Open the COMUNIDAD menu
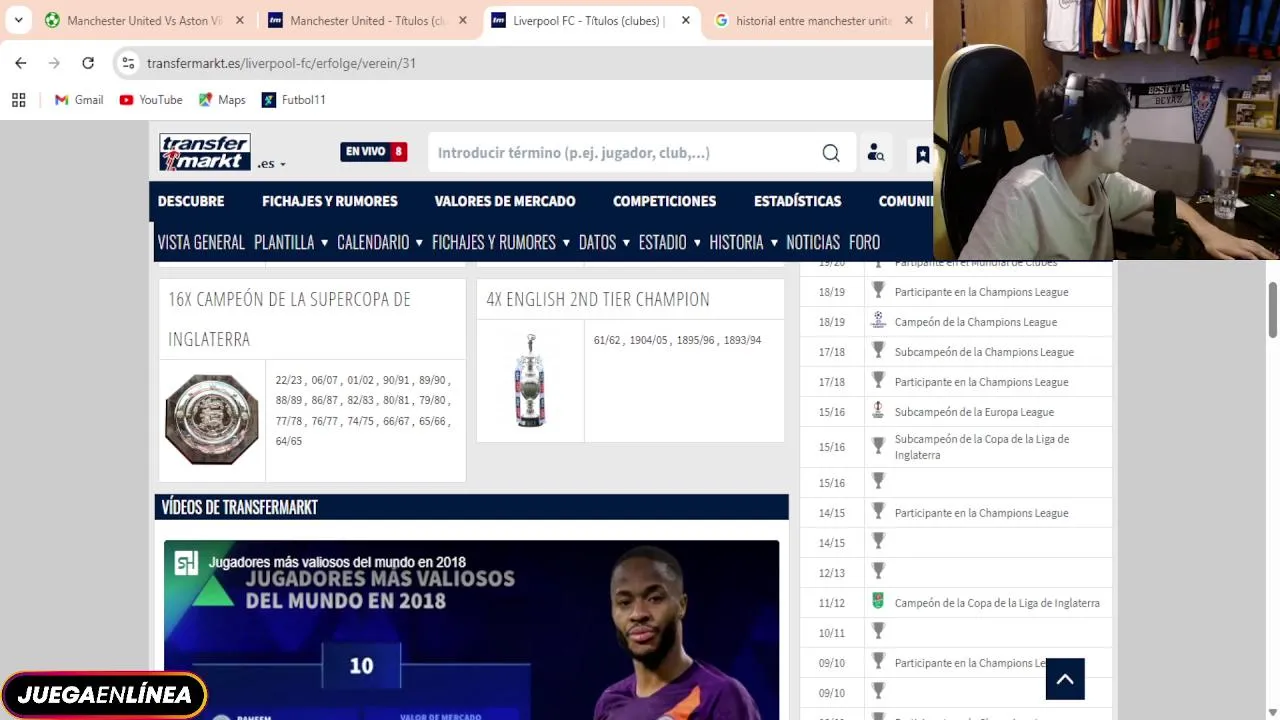 click(906, 201)
